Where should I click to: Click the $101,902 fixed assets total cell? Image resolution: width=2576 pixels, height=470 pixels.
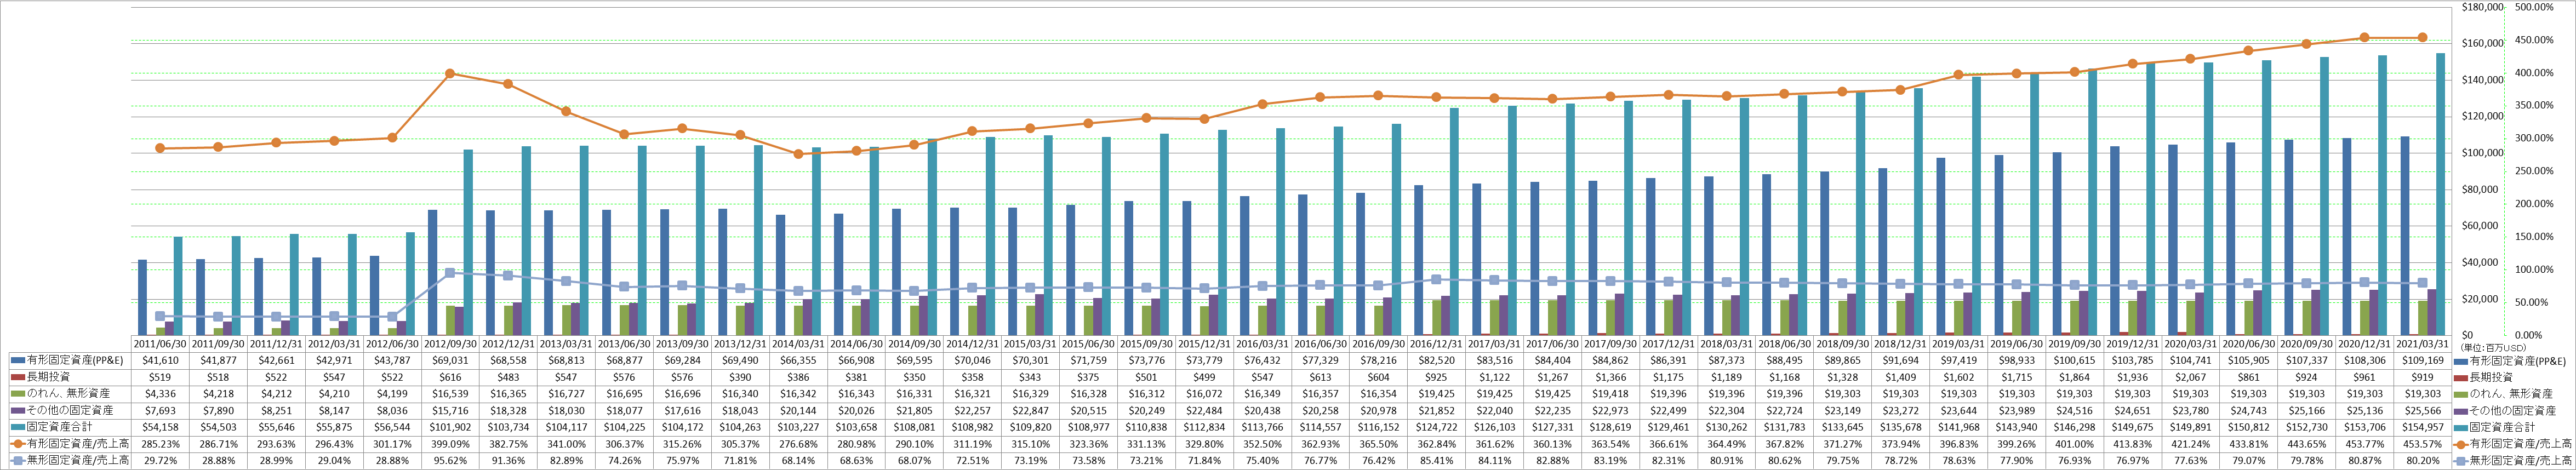click(x=450, y=427)
